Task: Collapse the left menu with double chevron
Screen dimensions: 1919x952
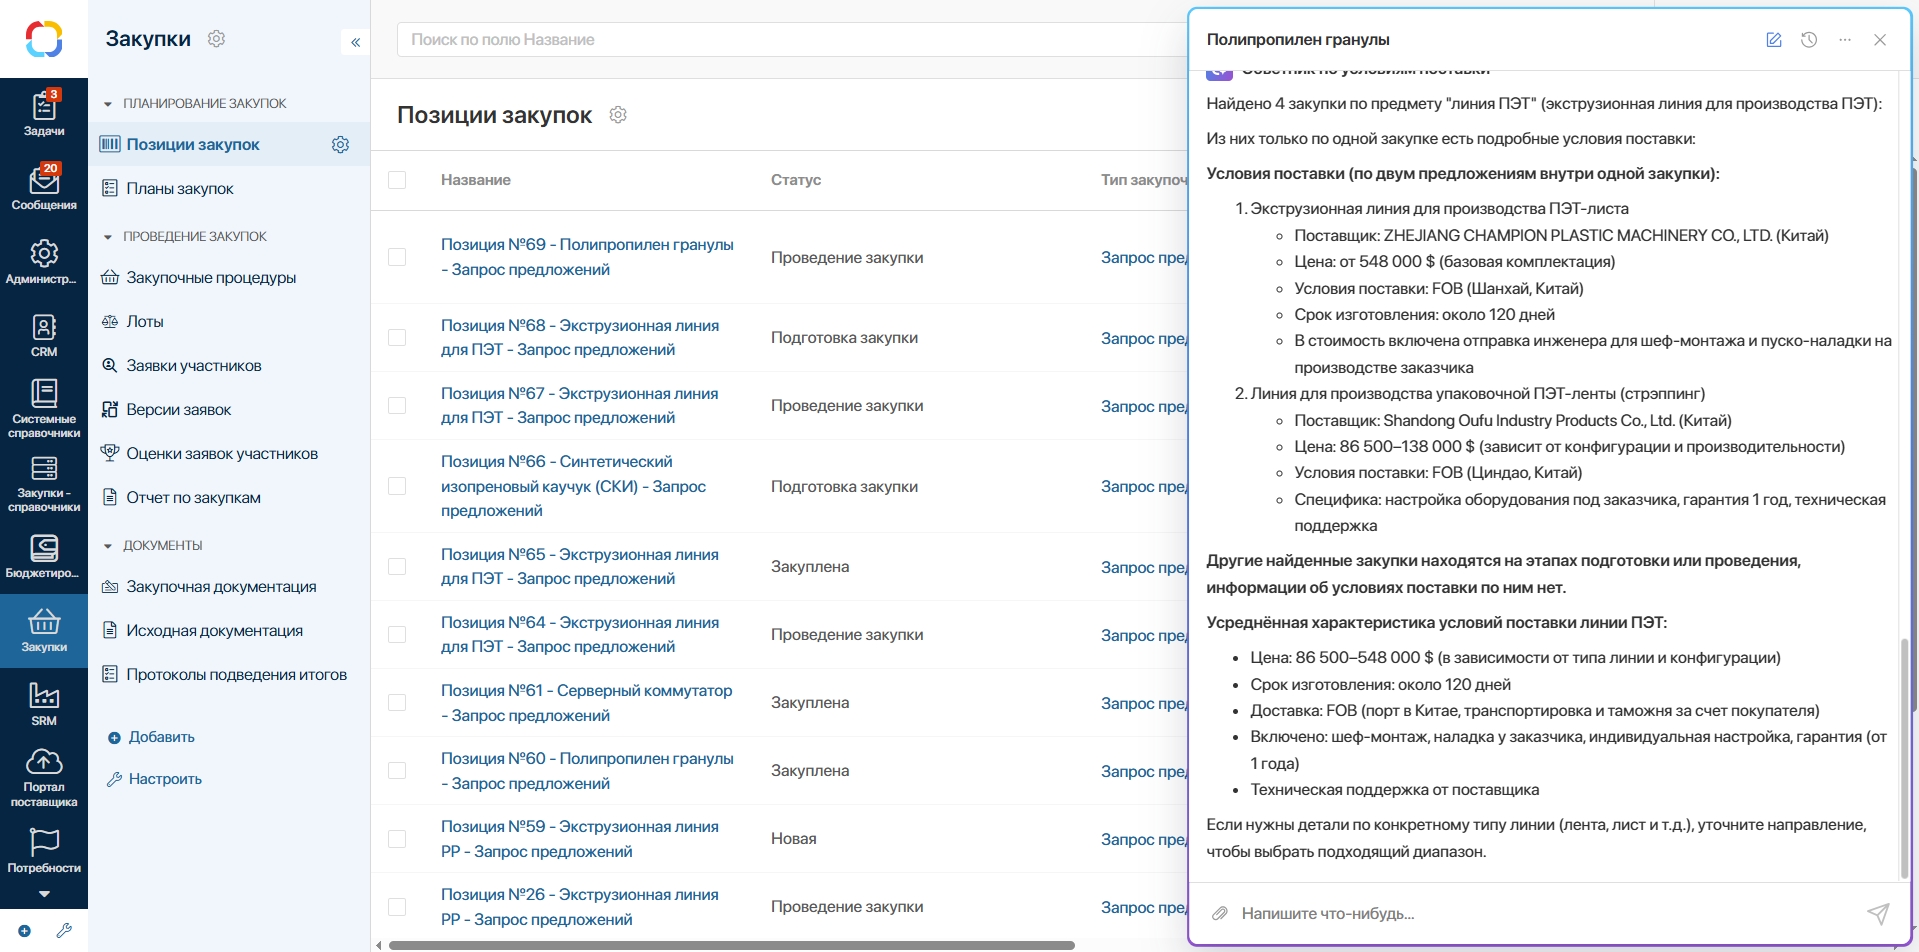Action: pyautogui.click(x=356, y=42)
